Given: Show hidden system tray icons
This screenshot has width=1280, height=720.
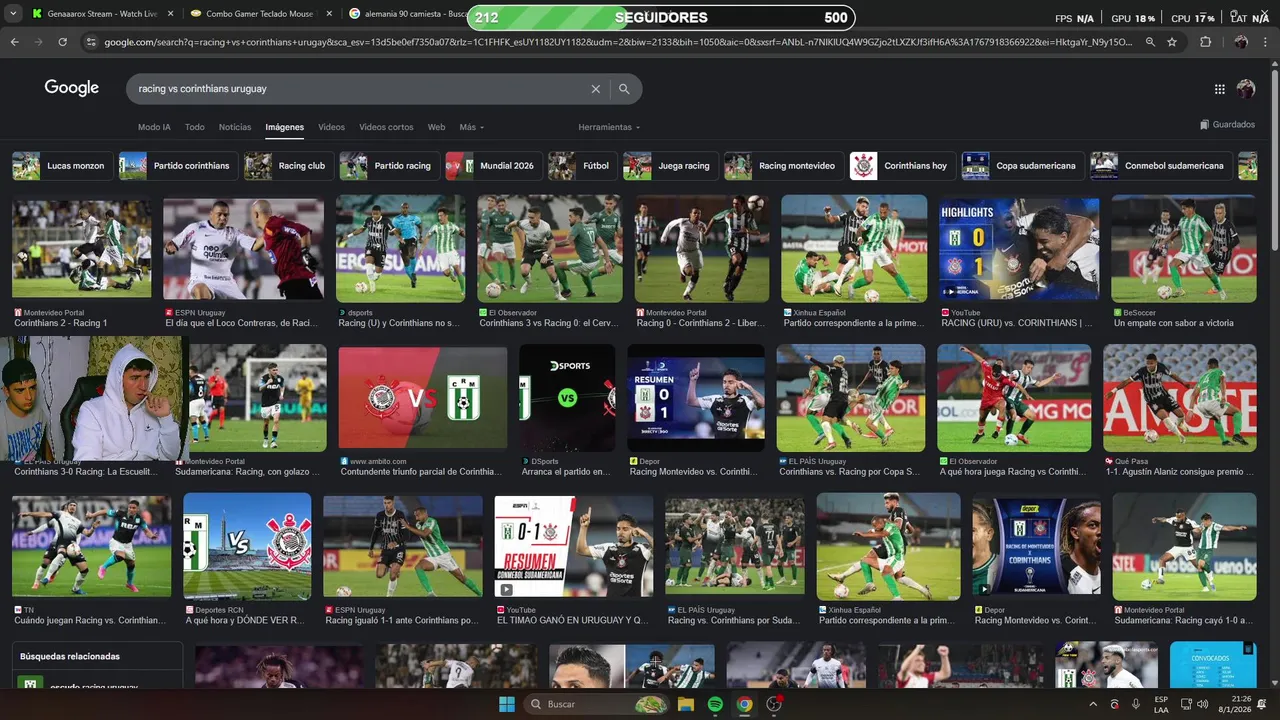Looking at the screenshot, I should 1092,704.
